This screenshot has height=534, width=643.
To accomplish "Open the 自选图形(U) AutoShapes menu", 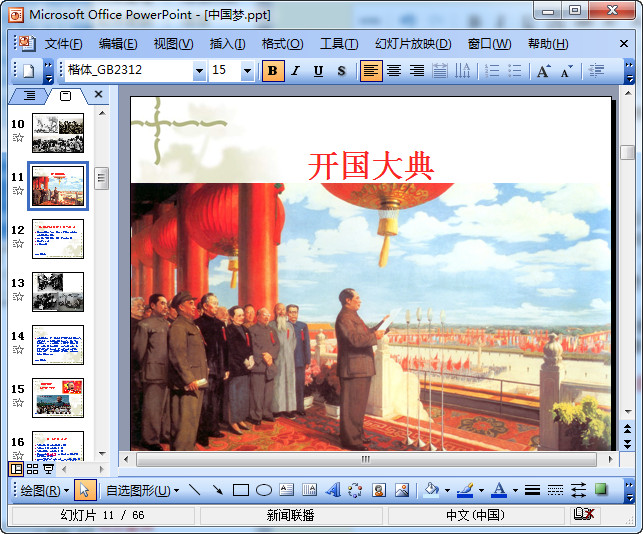I will pos(143,490).
